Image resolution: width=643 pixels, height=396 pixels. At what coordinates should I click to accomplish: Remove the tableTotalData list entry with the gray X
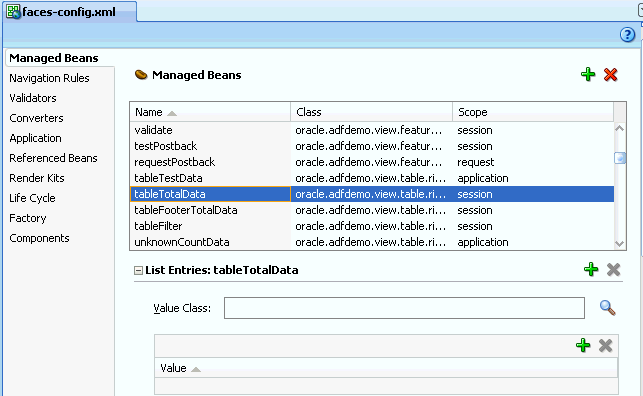(x=613, y=270)
